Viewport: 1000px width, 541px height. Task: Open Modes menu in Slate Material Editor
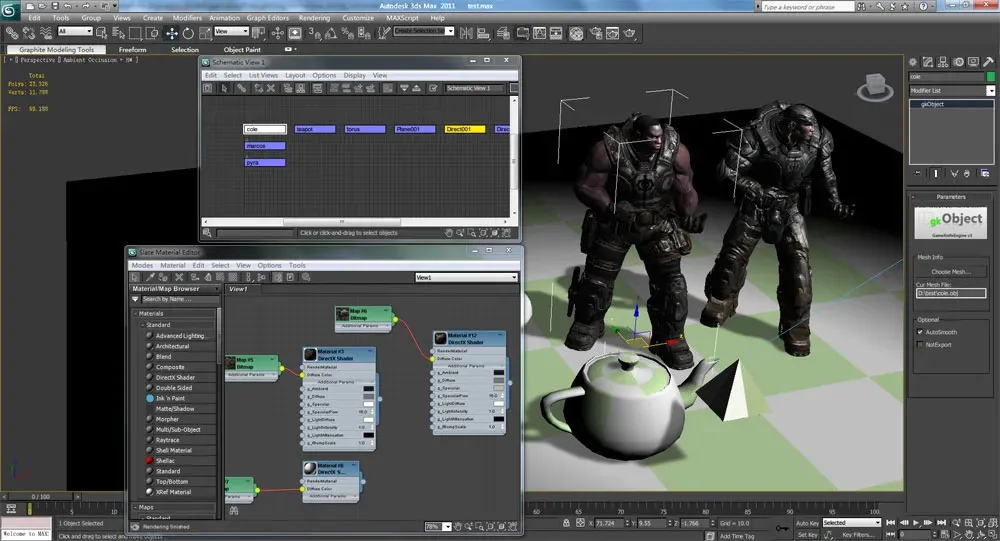pos(142,265)
